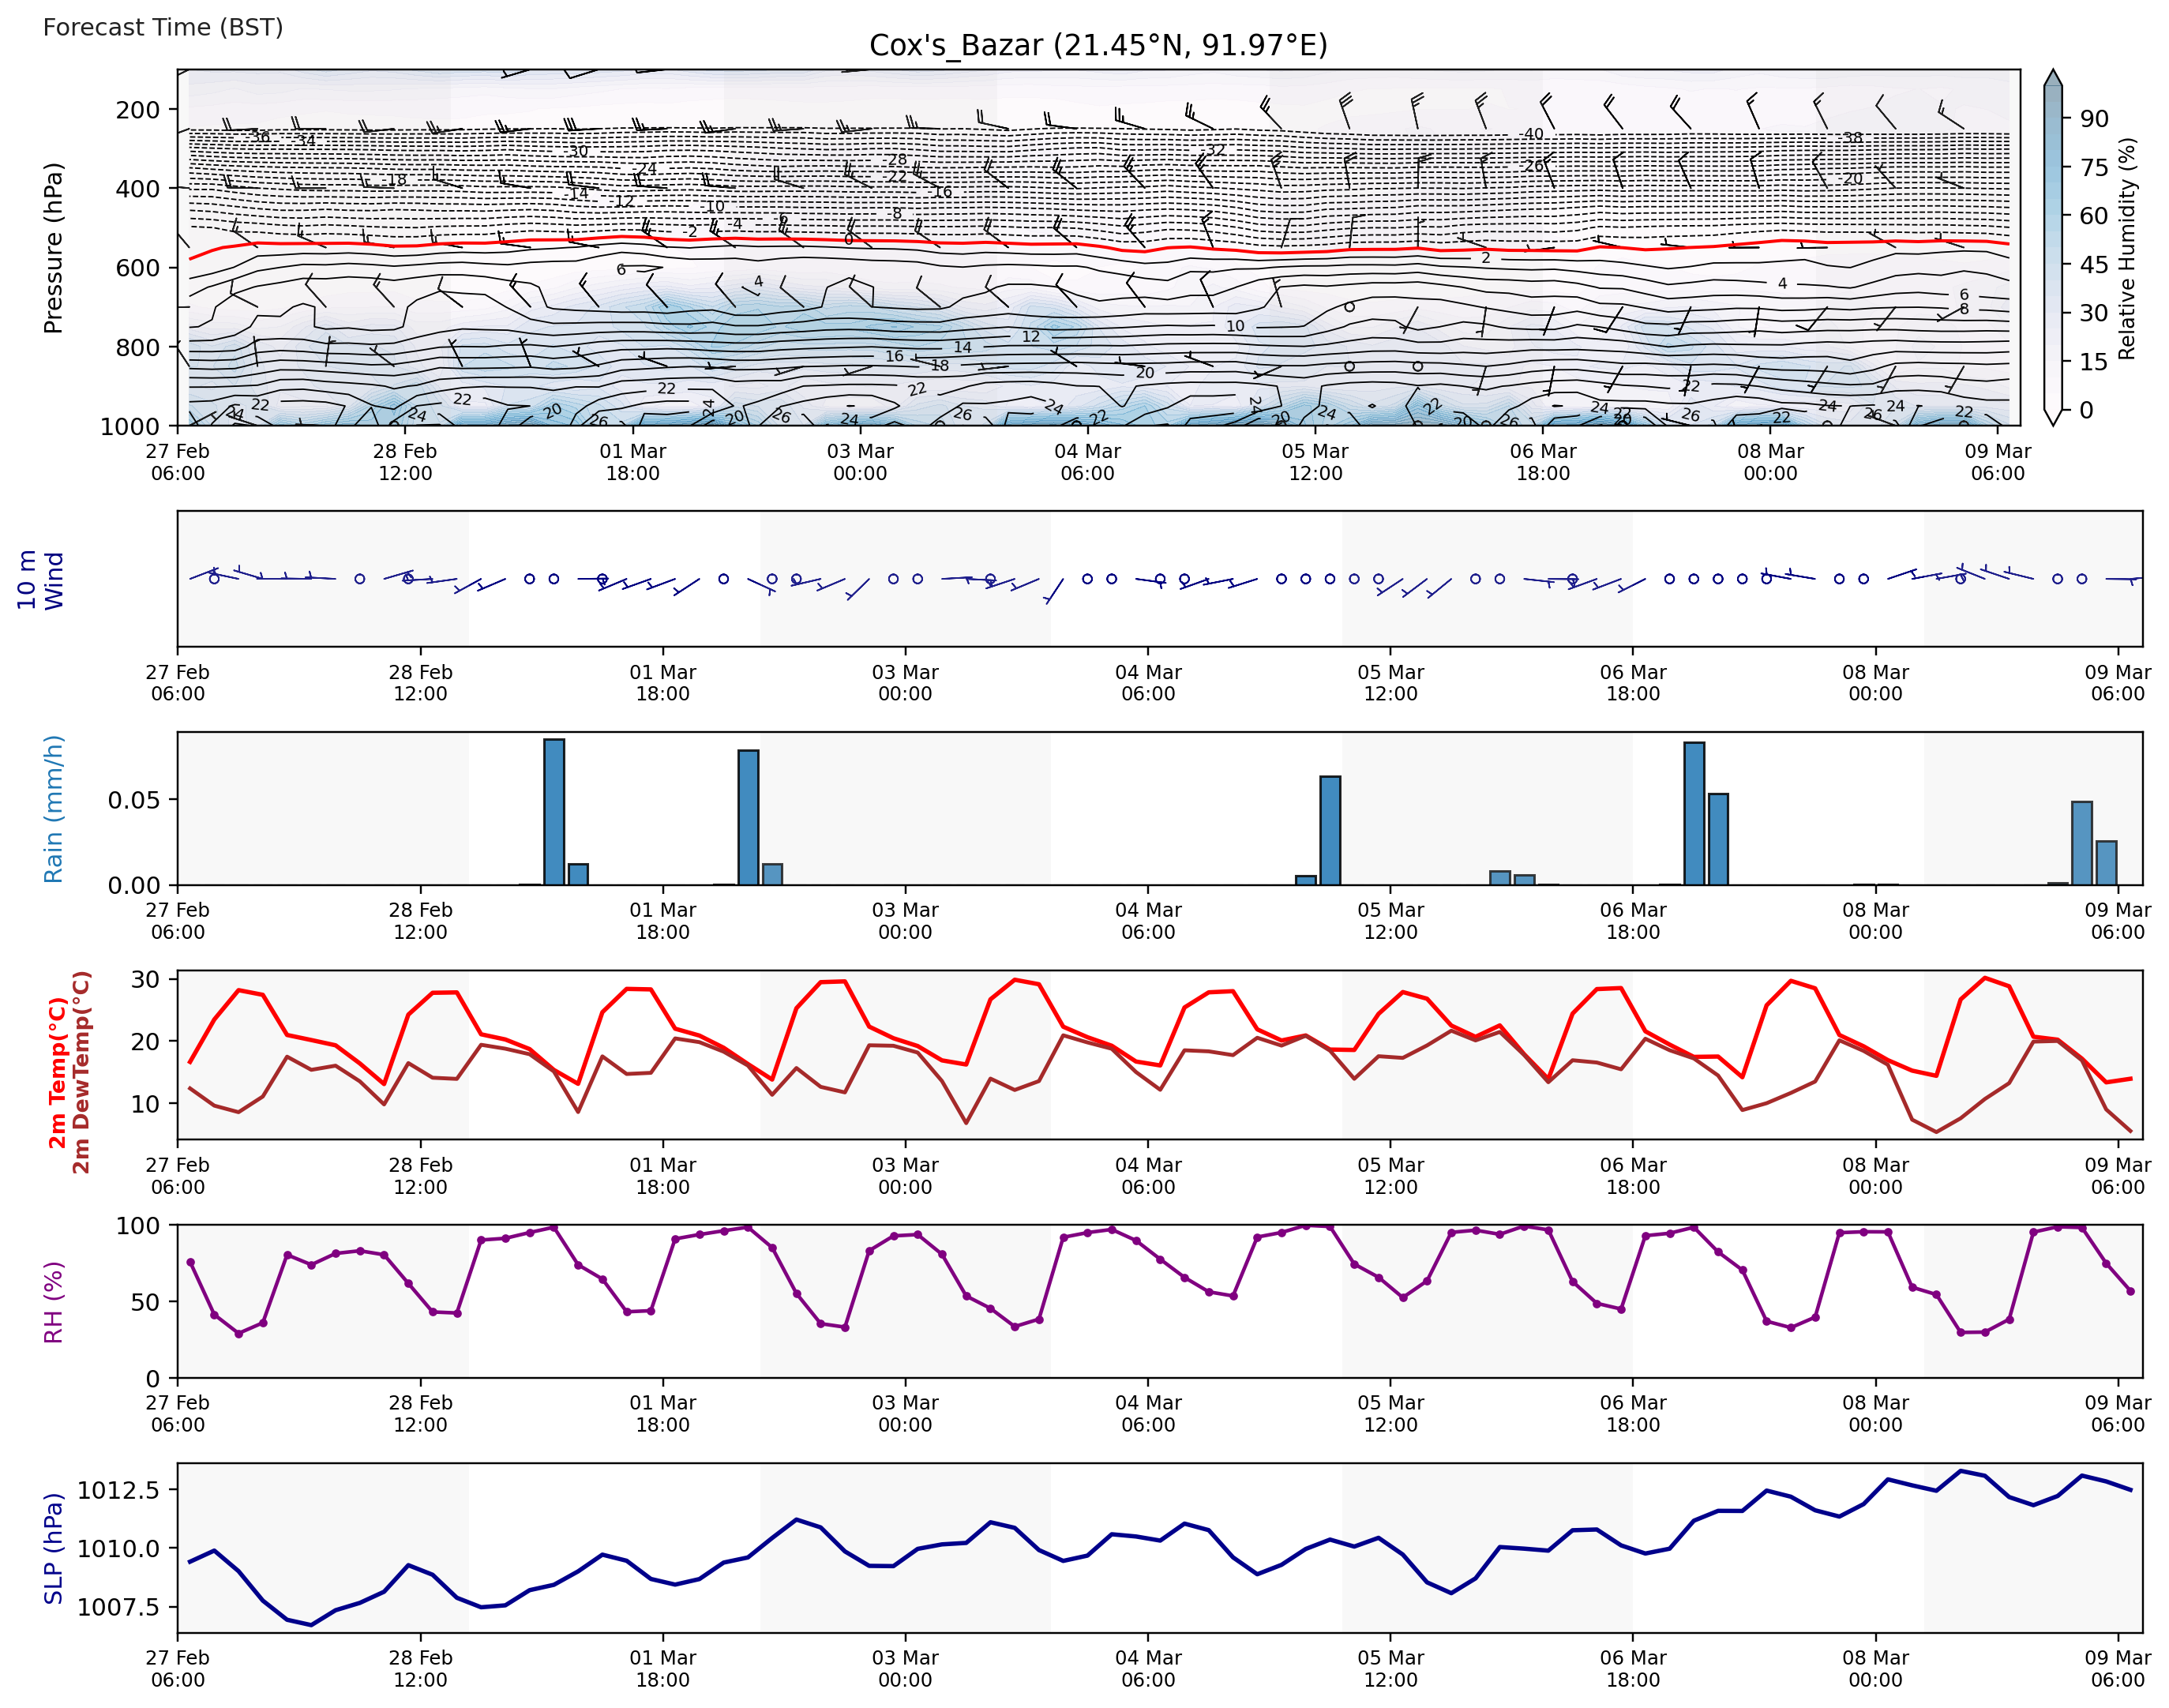
Task: Click the SLP (hPa) axis label
Action: [53, 1548]
